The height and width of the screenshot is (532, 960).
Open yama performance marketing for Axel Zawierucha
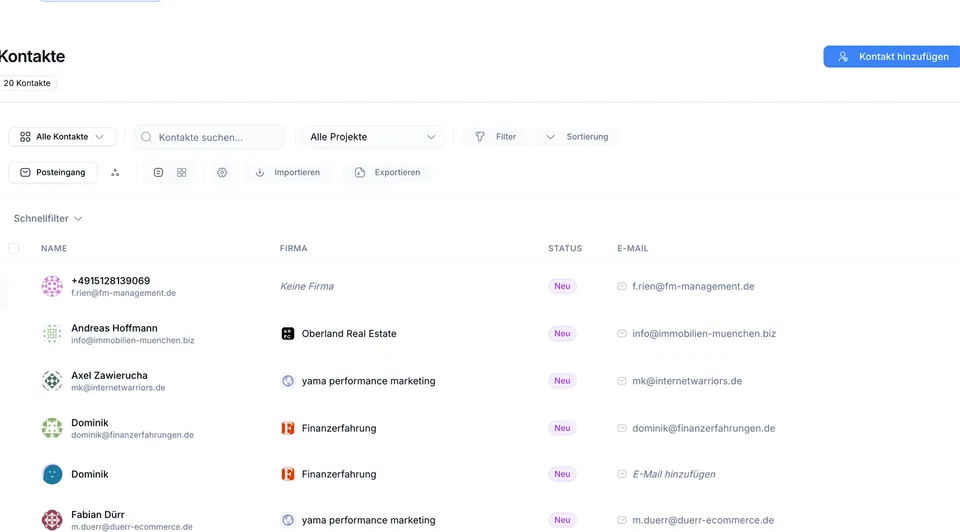pos(369,381)
